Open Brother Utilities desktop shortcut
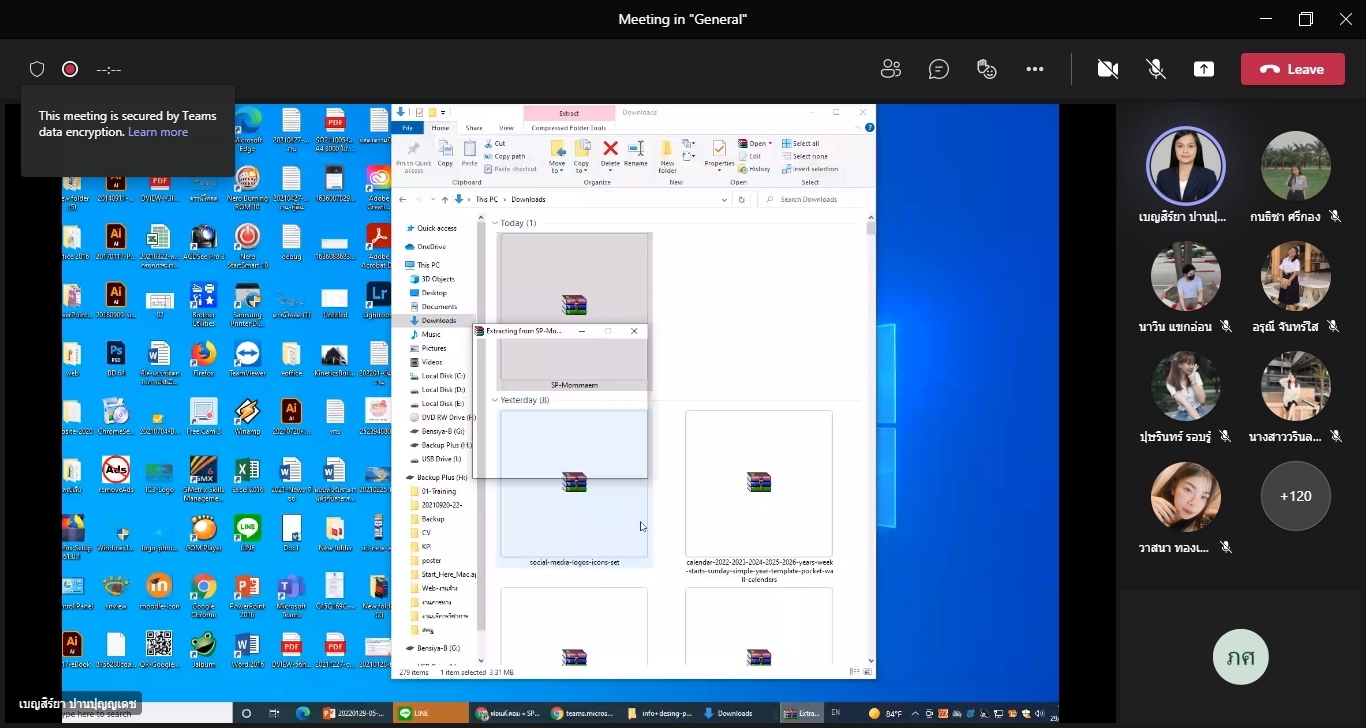Image resolution: width=1366 pixels, height=728 pixels. pos(204,302)
